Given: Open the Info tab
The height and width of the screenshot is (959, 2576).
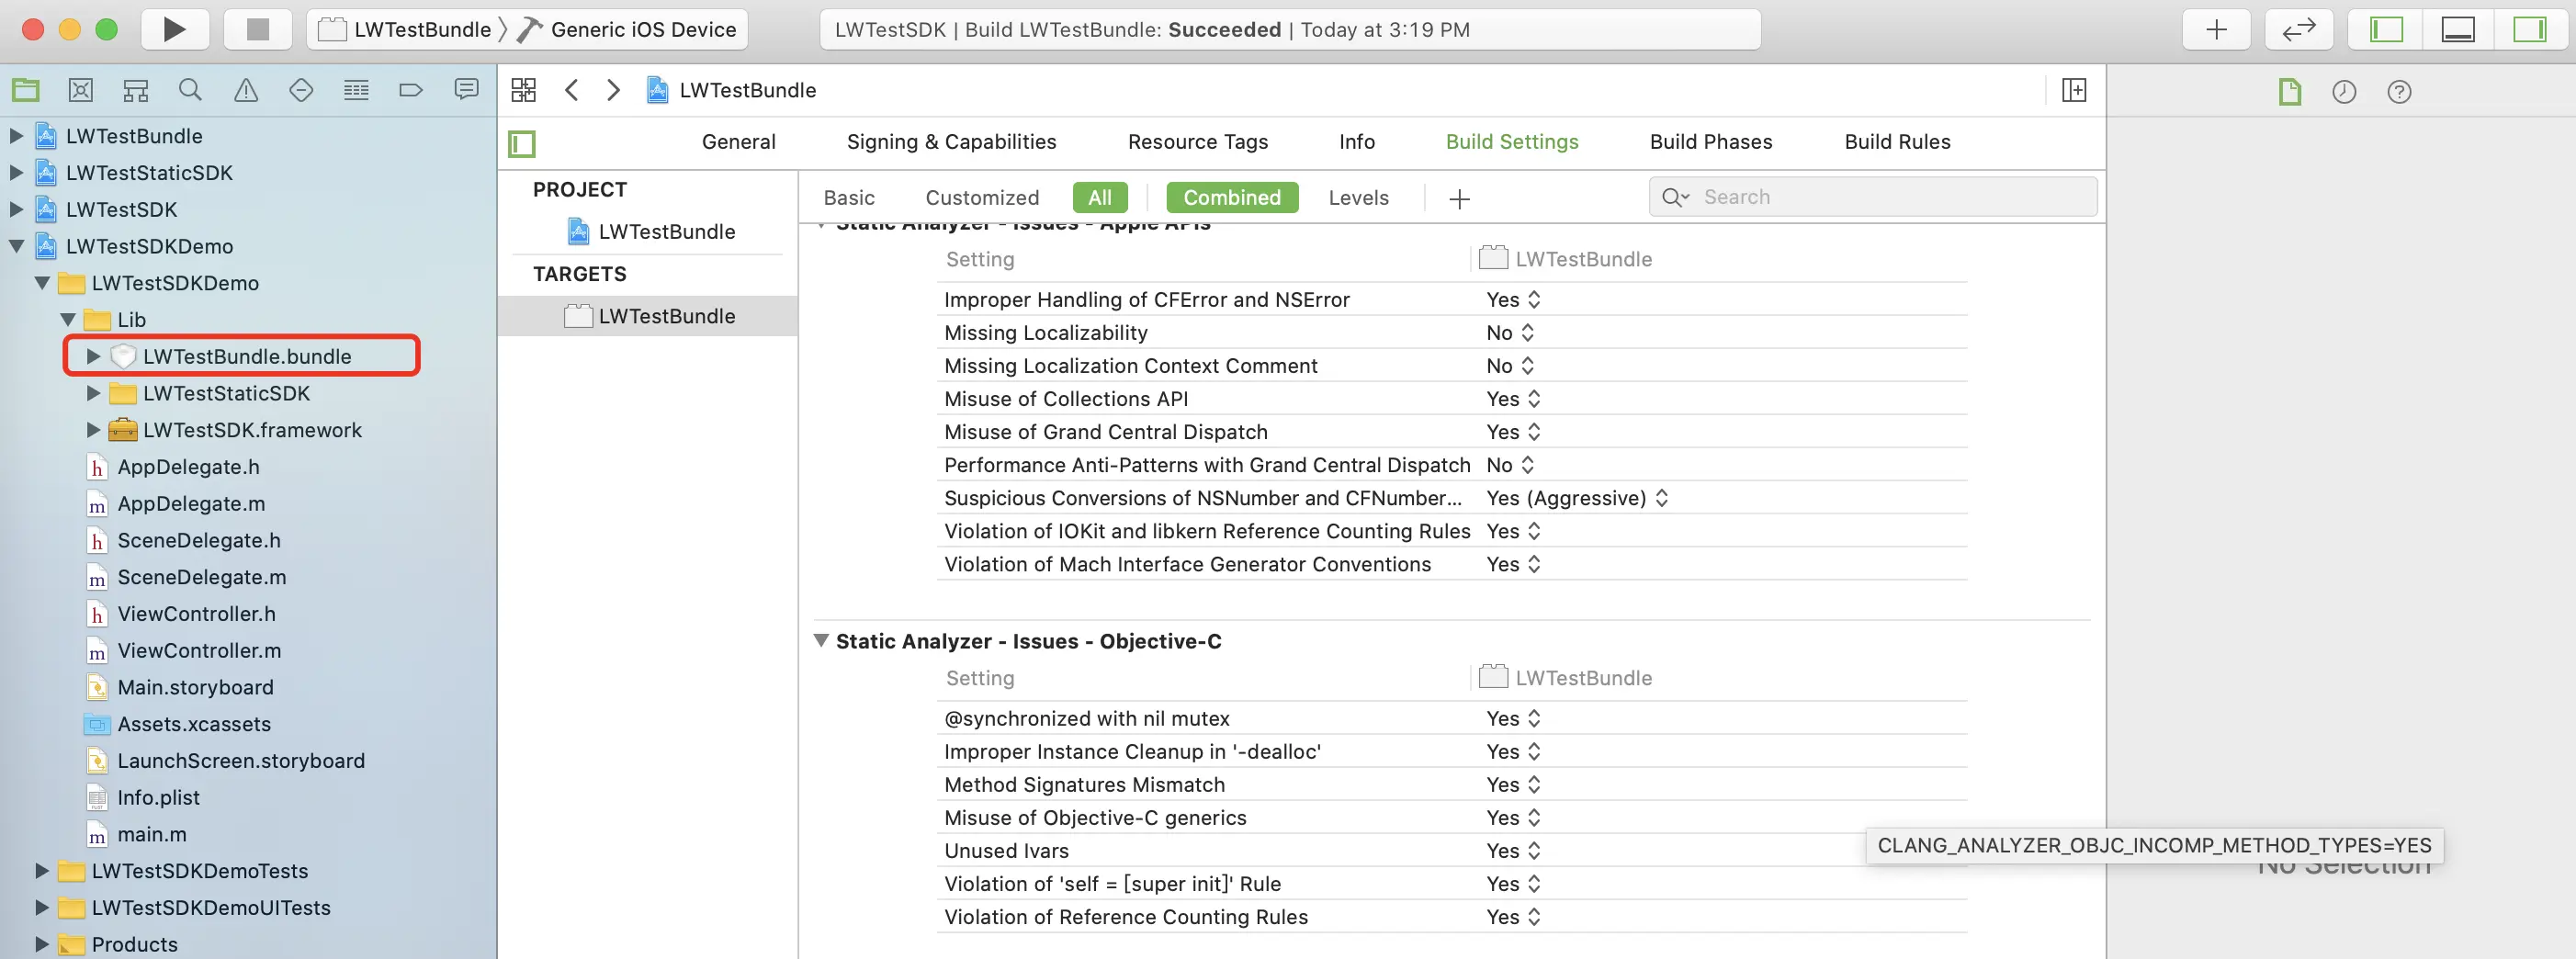Looking at the screenshot, I should [x=1357, y=142].
